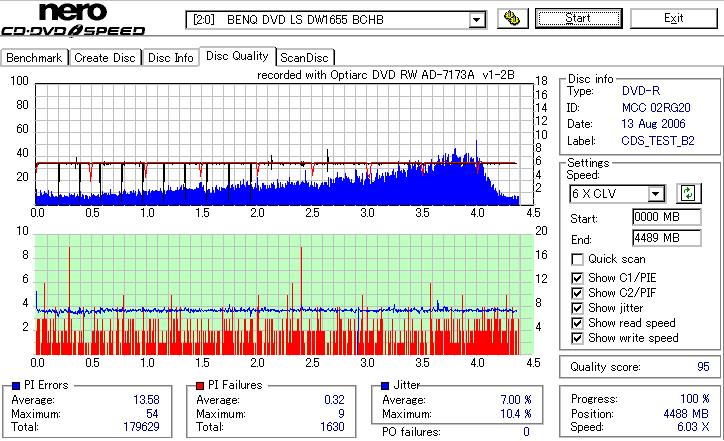724x441 pixels.
Task: Expand the 6 X CLV speed dropdown arrow
Action: (x=655, y=193)
